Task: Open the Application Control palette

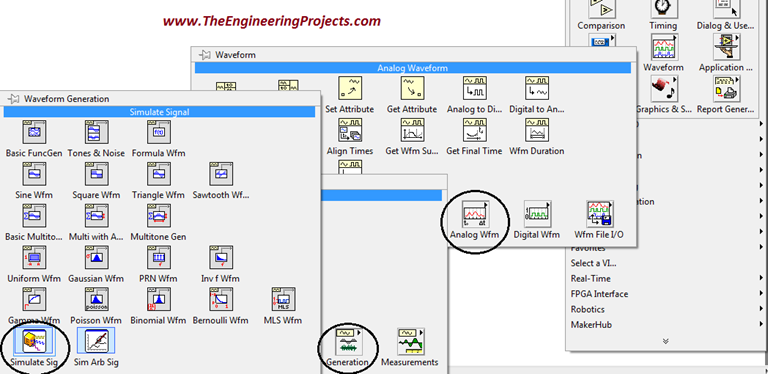Action: click(726, 47)
